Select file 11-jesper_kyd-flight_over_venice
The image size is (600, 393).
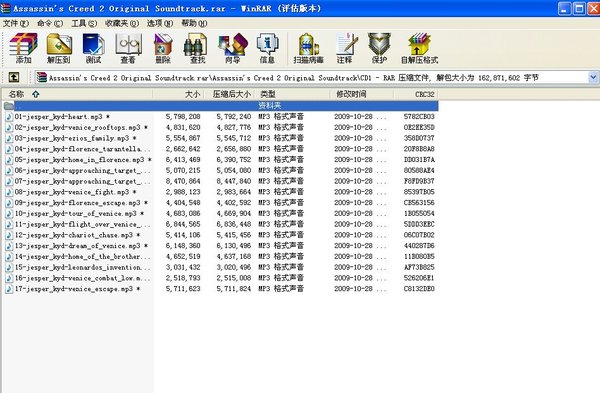(x=82, y=224)
